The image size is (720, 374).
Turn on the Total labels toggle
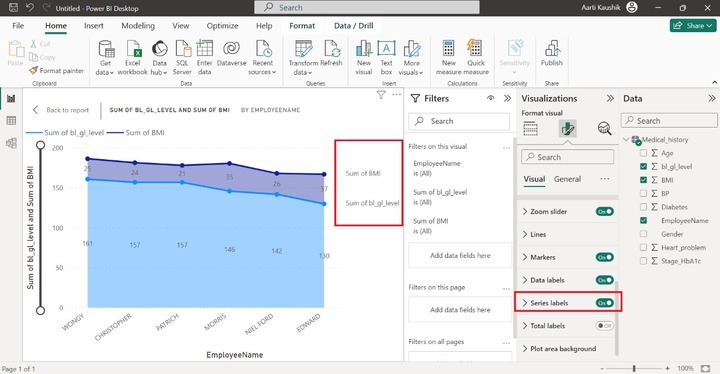click(604, 326)
